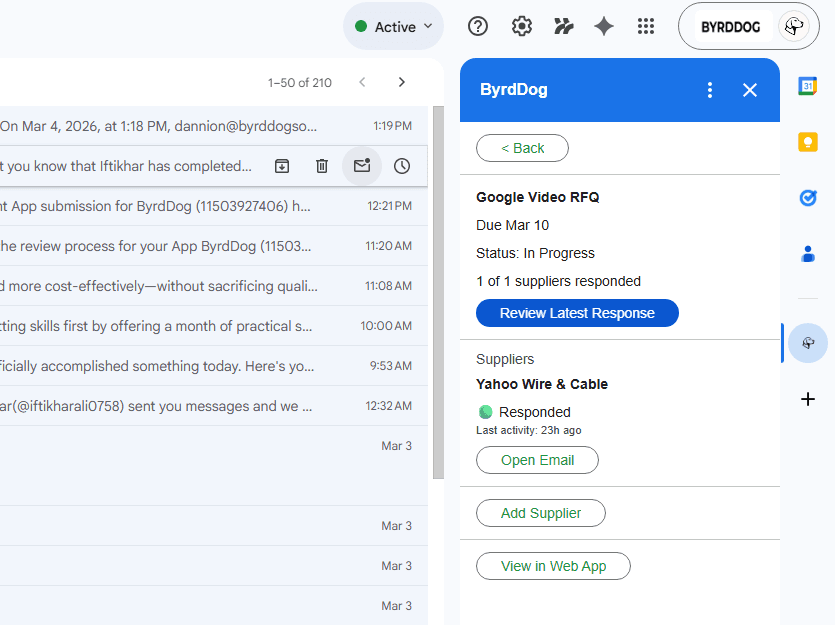Click the Google Video RFQ title

(537, 198)
